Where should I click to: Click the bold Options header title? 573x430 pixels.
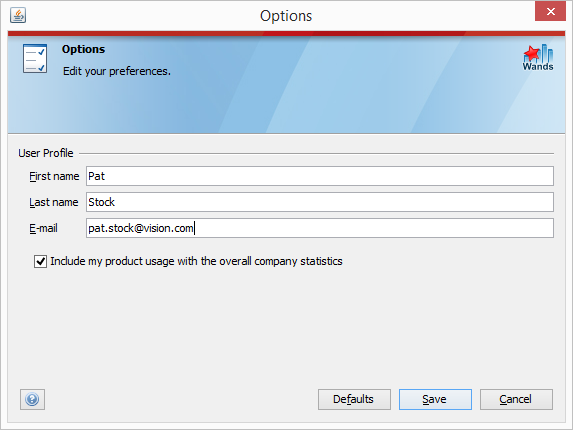[83, 49]
